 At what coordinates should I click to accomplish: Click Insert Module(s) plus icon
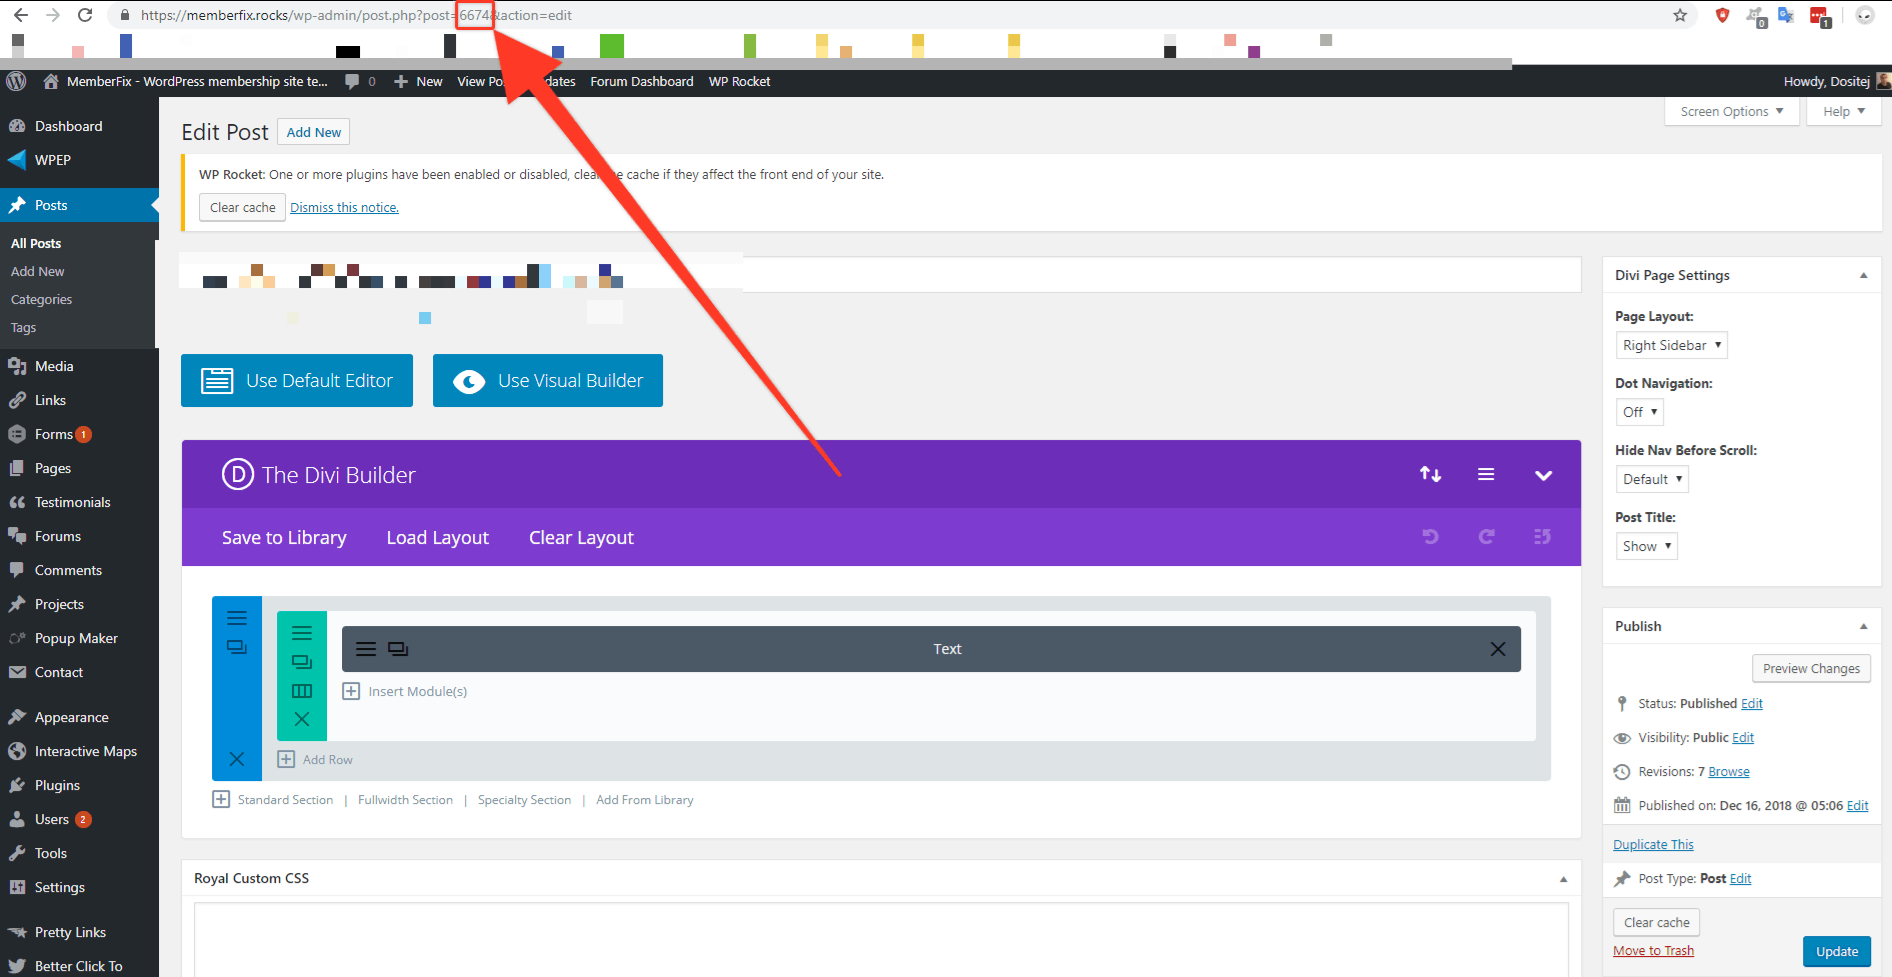[x=351, y=691]
